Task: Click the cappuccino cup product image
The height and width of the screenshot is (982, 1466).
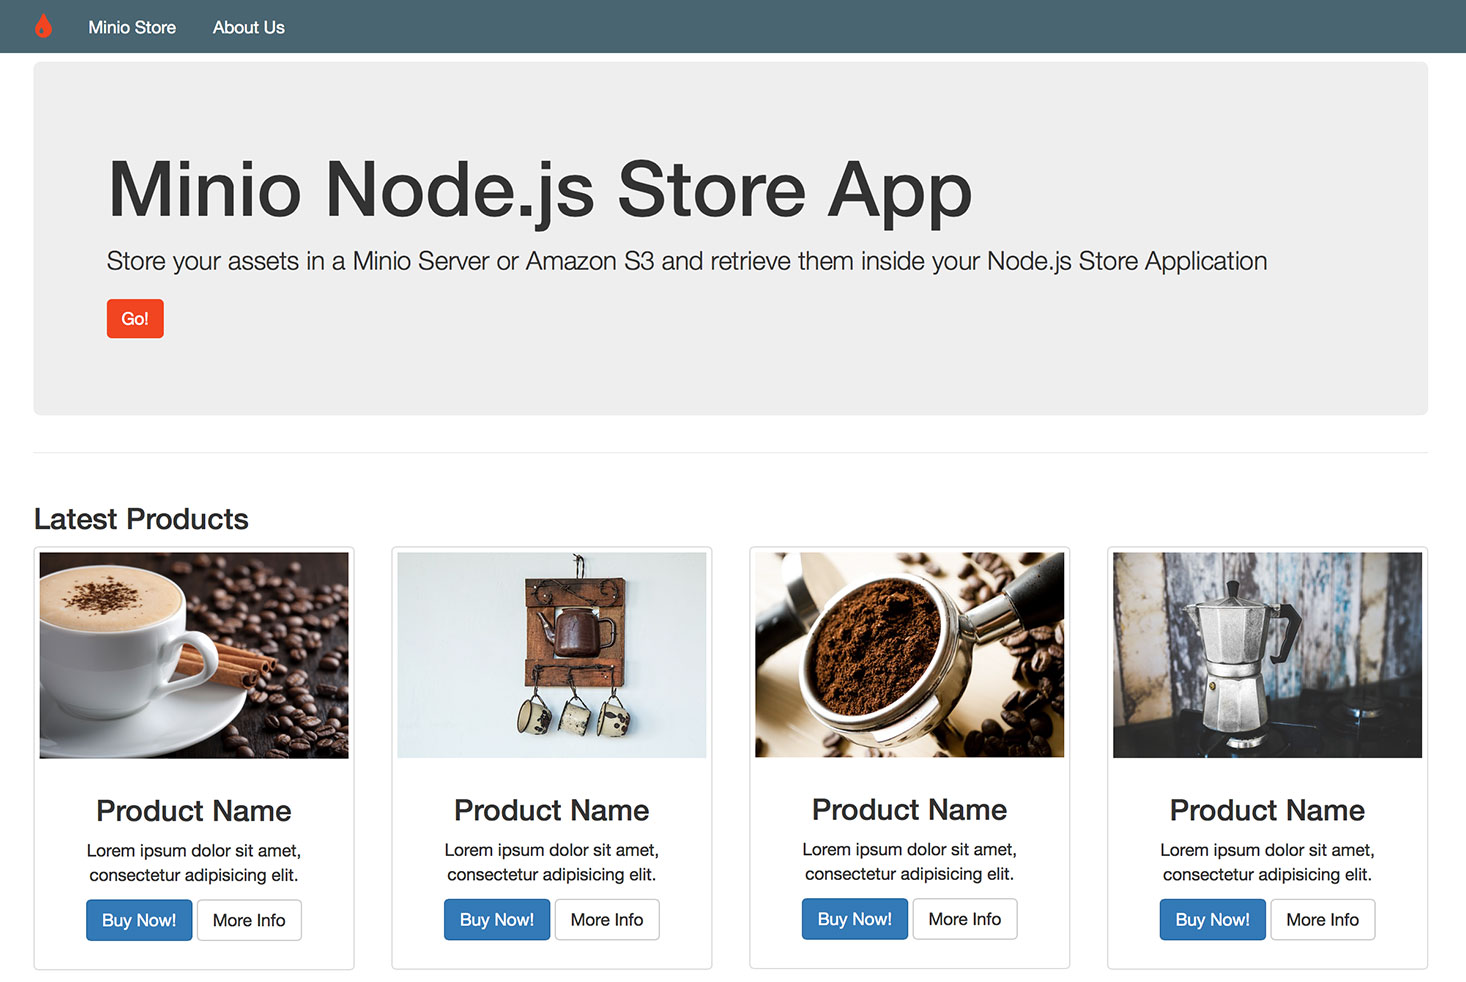Action: (194, 655)
